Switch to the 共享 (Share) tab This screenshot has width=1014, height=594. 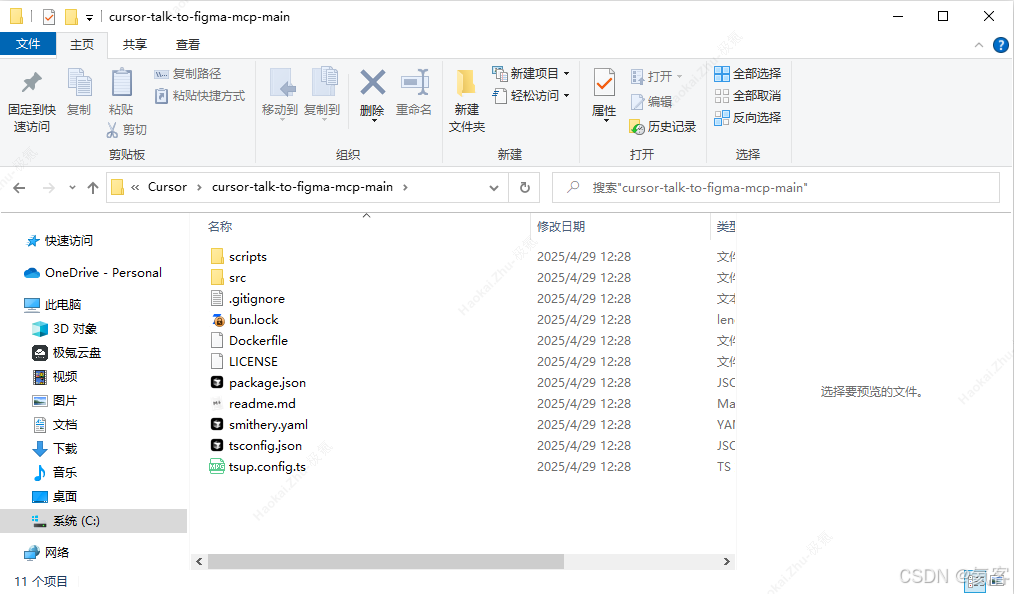click(x=135, y=45)
